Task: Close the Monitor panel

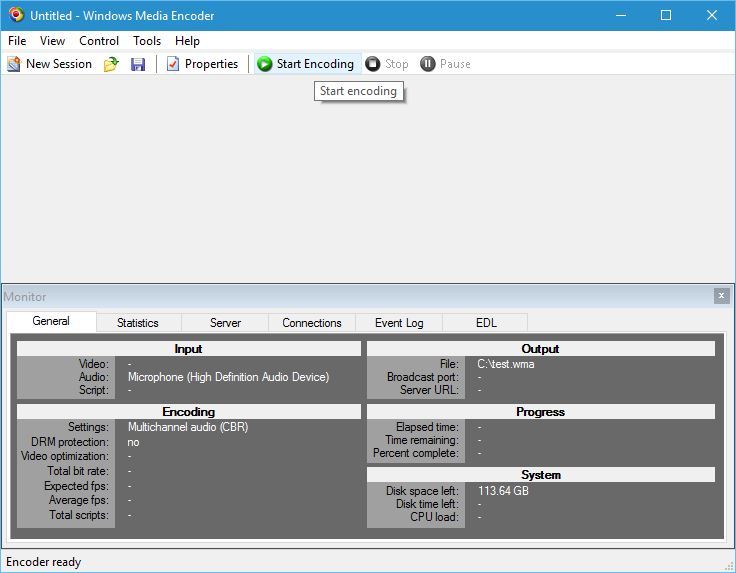Action: pos(721,296)
